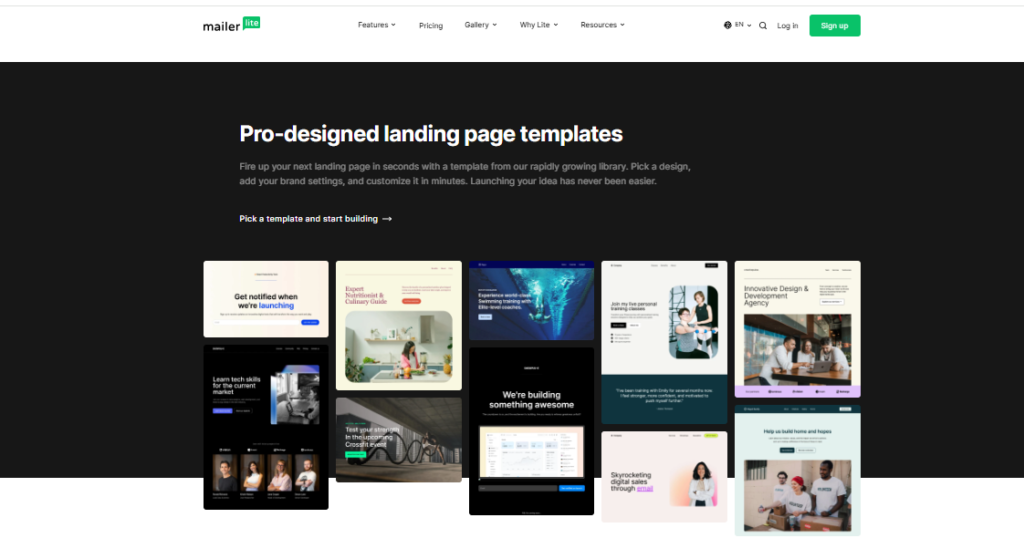Click the Pro-designed landing page templates heading
Screen dimensions: 1024x559
click(430, 134)
